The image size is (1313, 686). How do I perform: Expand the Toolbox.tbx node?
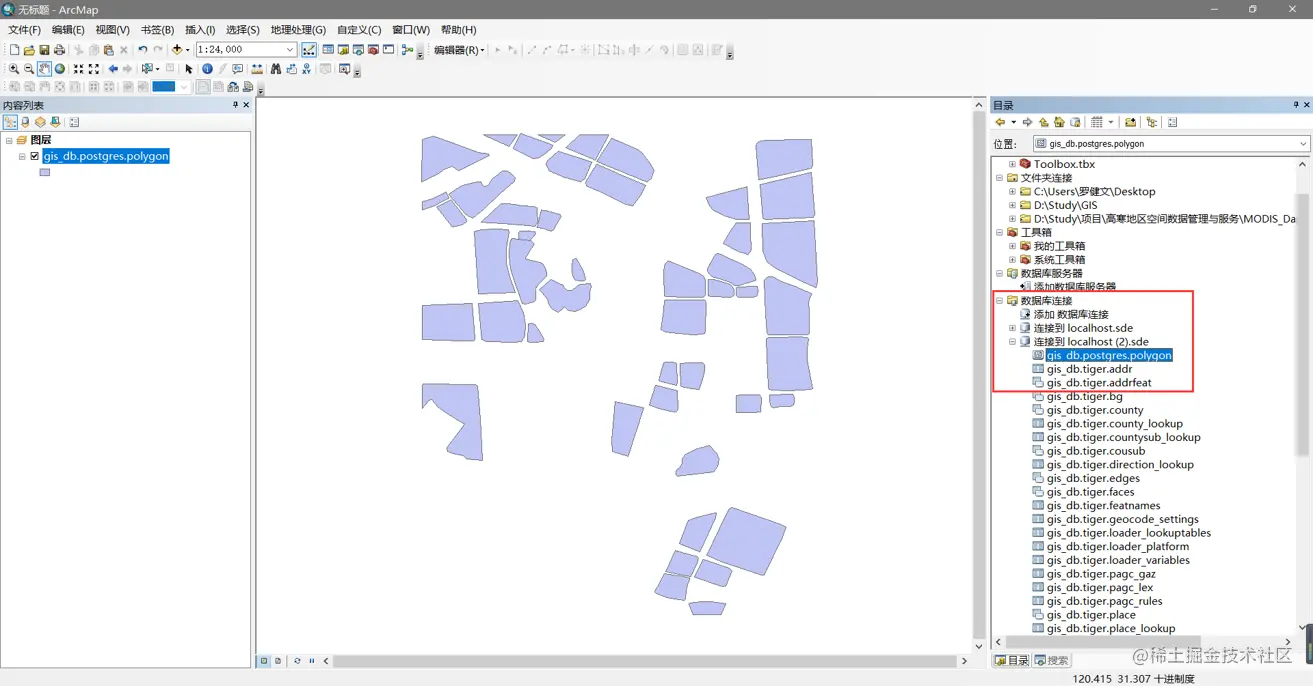click(x=1012, y=164)
